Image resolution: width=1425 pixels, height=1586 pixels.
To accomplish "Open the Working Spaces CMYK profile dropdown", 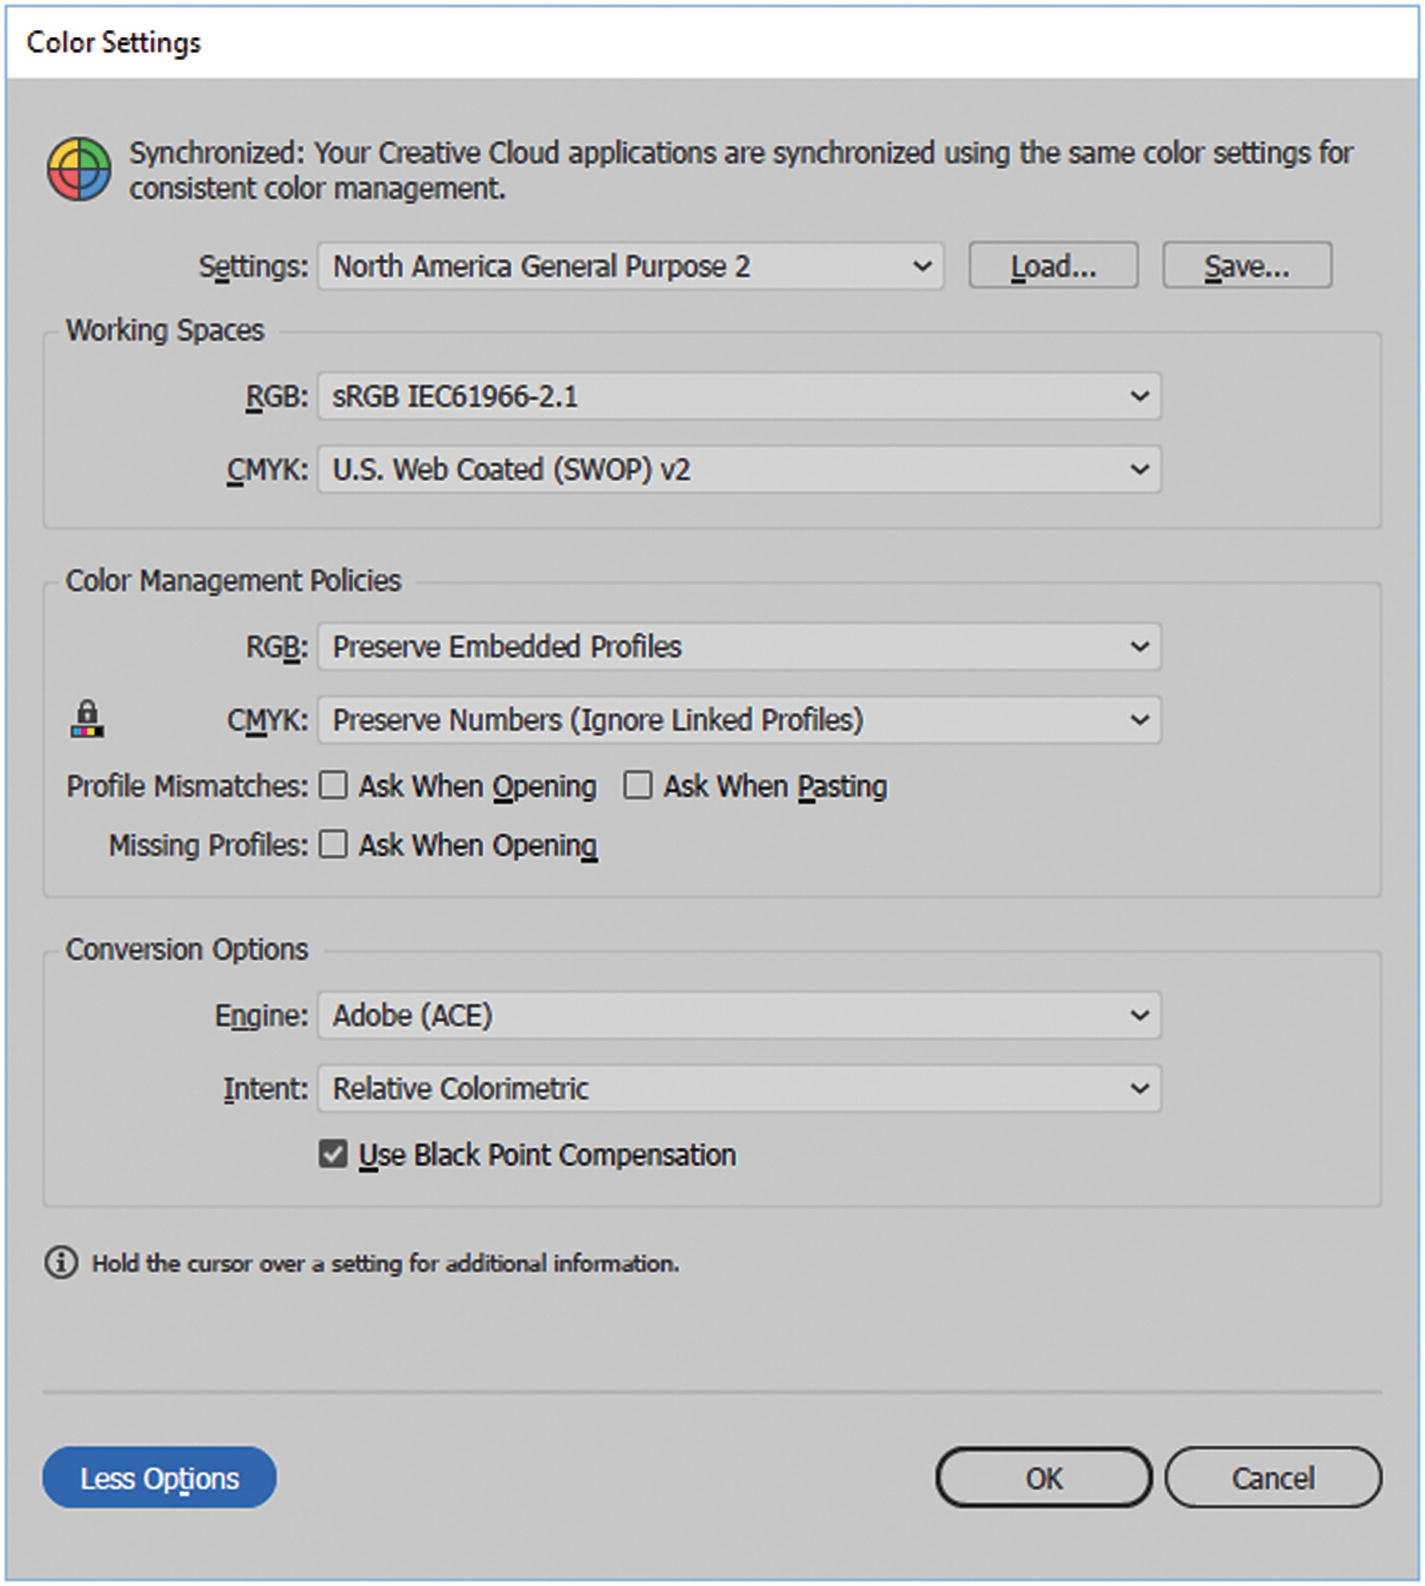I will pos(739,470).
